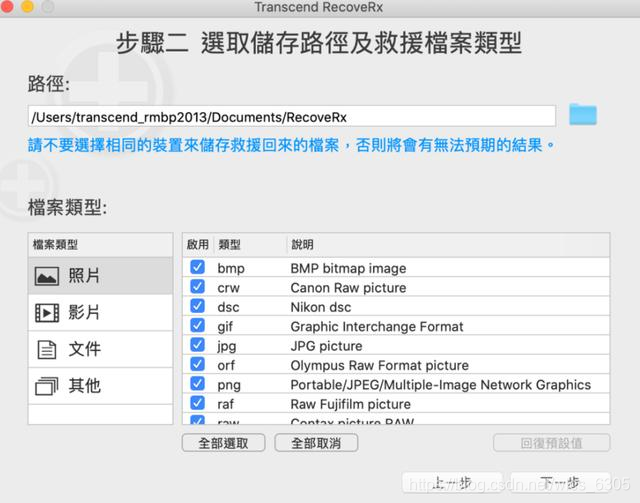Screen dimensions: 640x503
Task: Click the 檔案類型 list header
Action: point(100,245)
